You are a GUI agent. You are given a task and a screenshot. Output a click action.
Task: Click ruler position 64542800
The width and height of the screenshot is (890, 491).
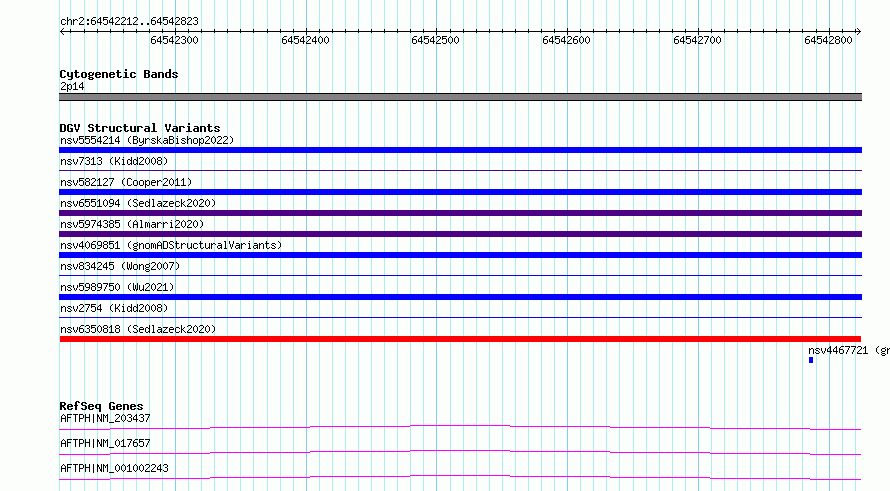pyautogui.click(x=828, y=40)
